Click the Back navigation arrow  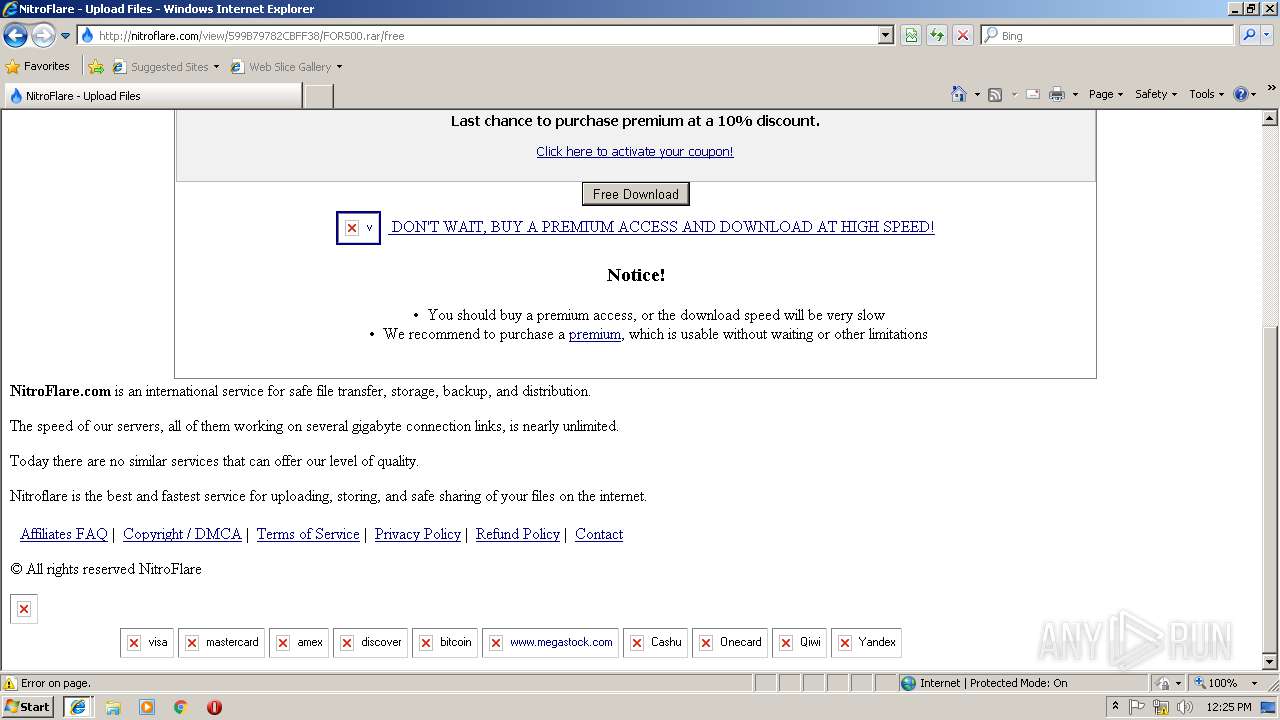click(x=16, y=35)
